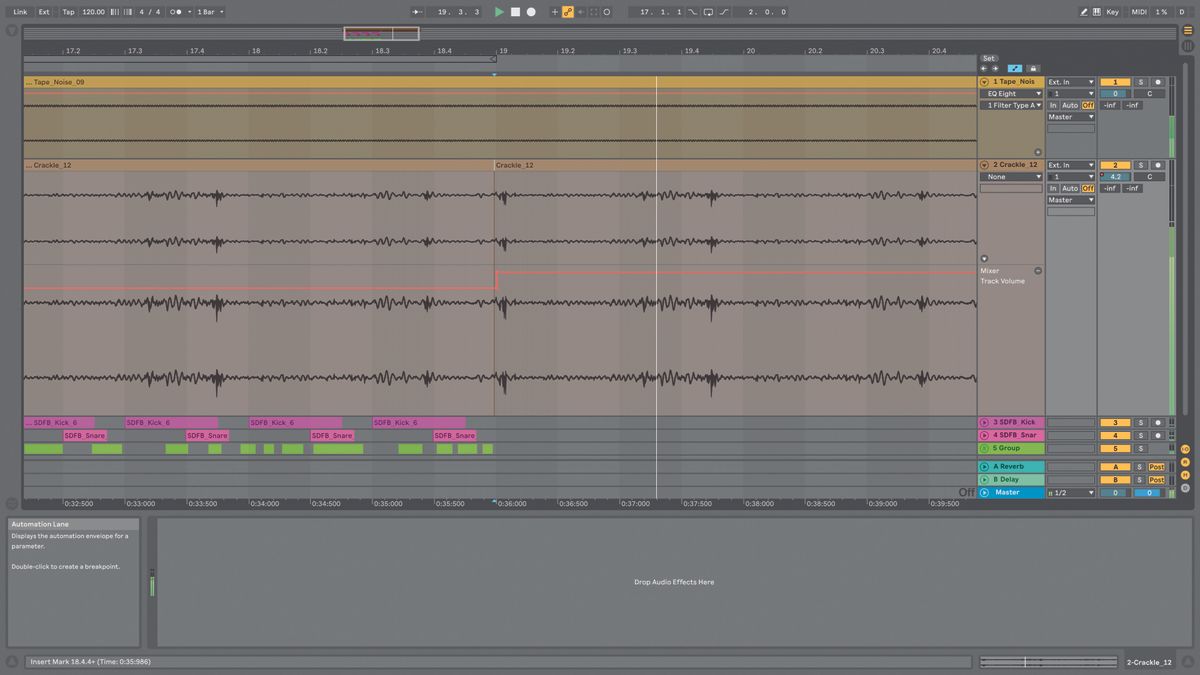Toggle the Automation Arm icon
Screen dimensions: 1200x675
[x=570, y=11]
